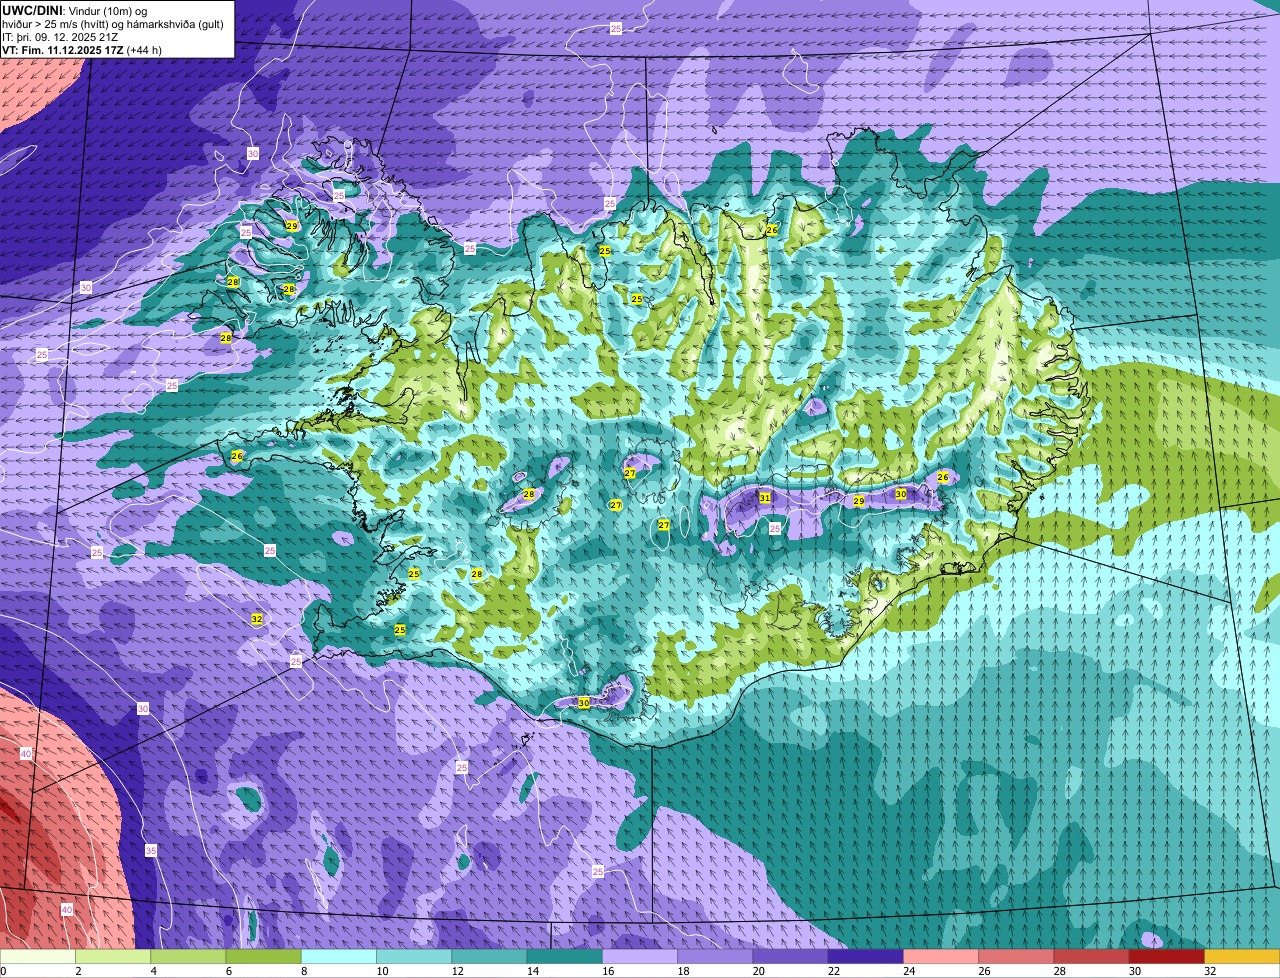Viewport: 1280px width, 978px height.
Task: Click legend scale label "10"
Action: 383,971
